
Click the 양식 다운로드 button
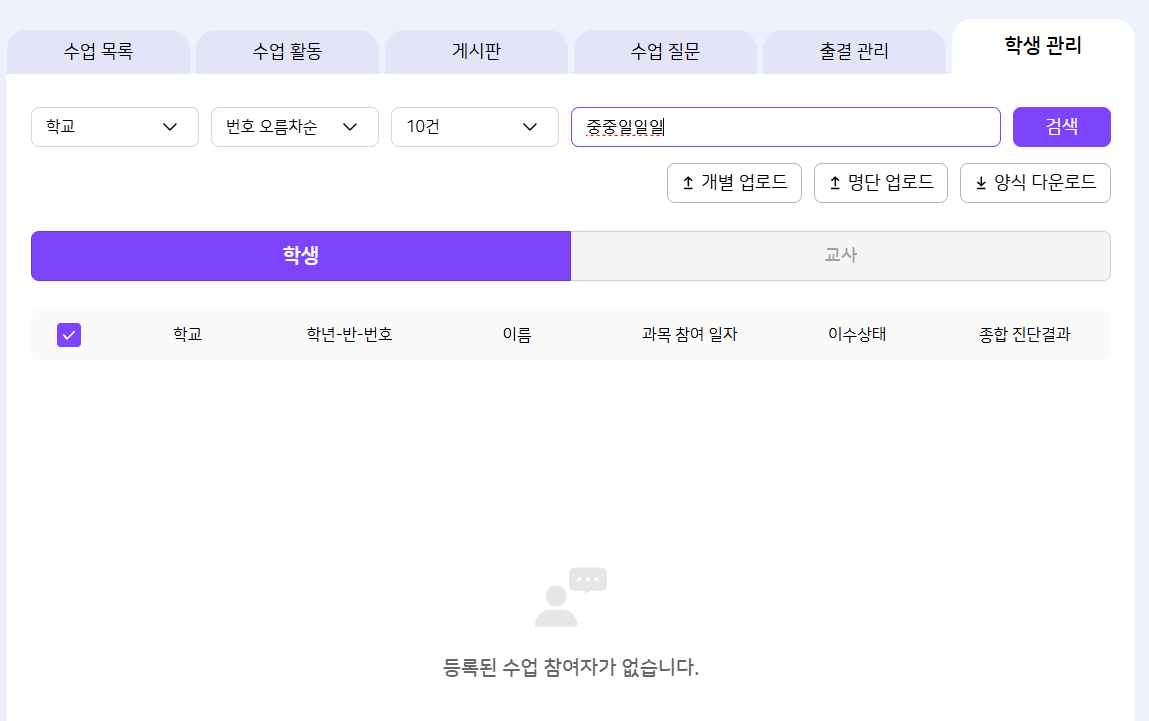(x=1035, y=183)
